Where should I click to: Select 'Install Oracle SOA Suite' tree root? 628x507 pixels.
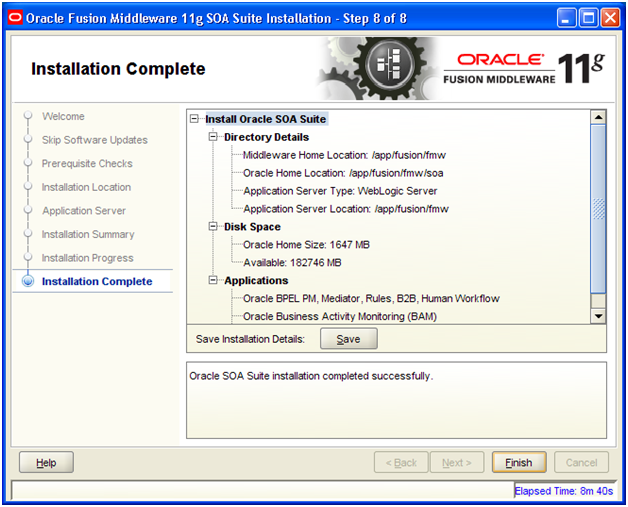(266, 119)
